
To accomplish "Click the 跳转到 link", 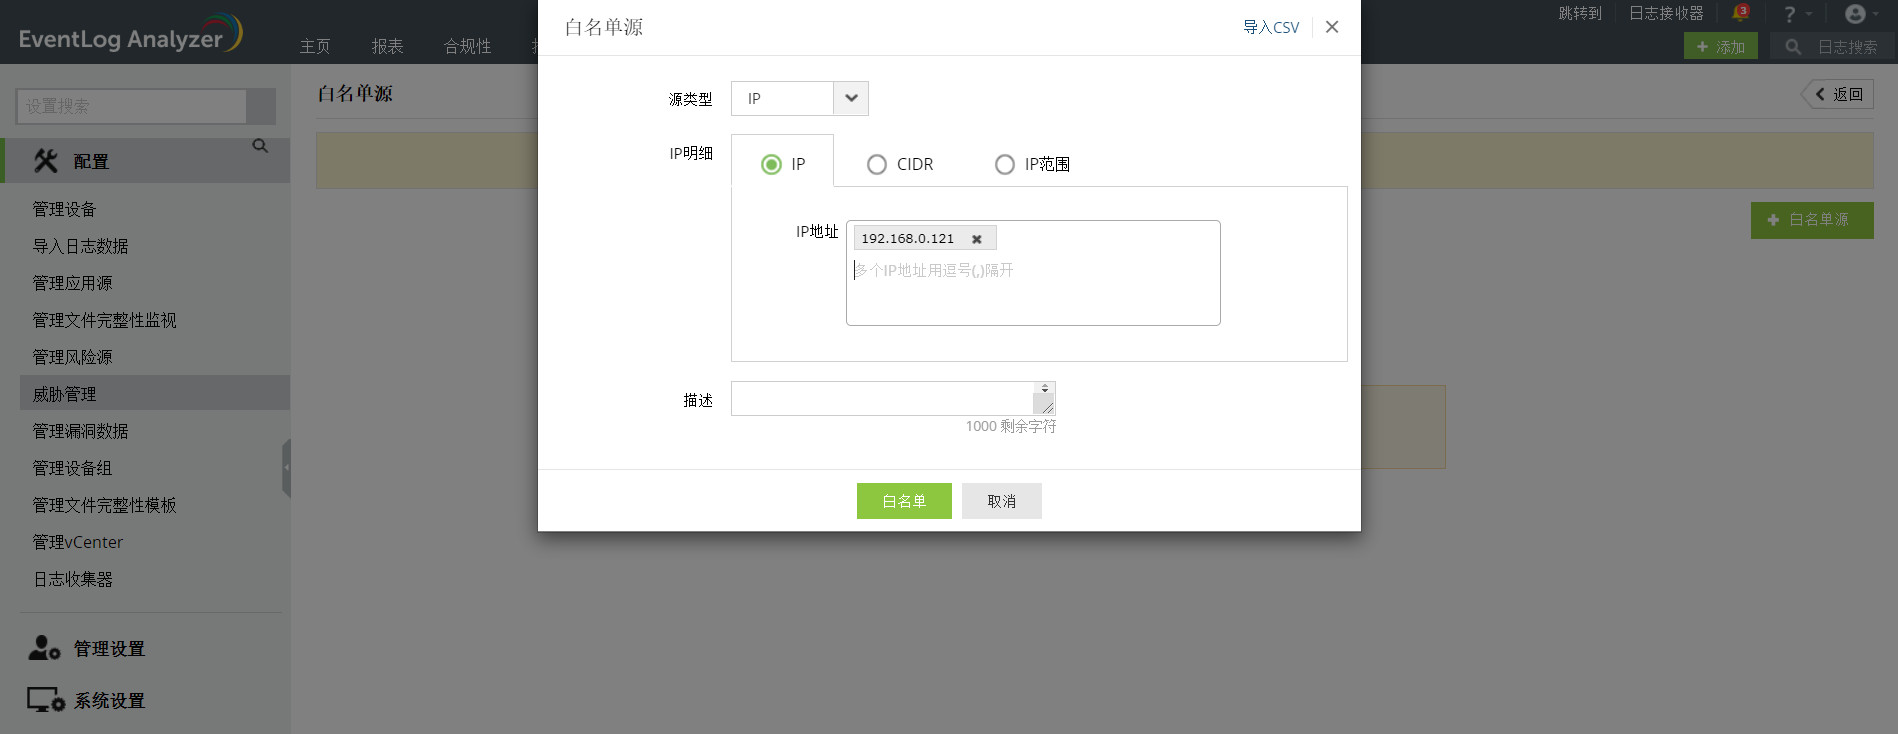I will (1580, 14).
